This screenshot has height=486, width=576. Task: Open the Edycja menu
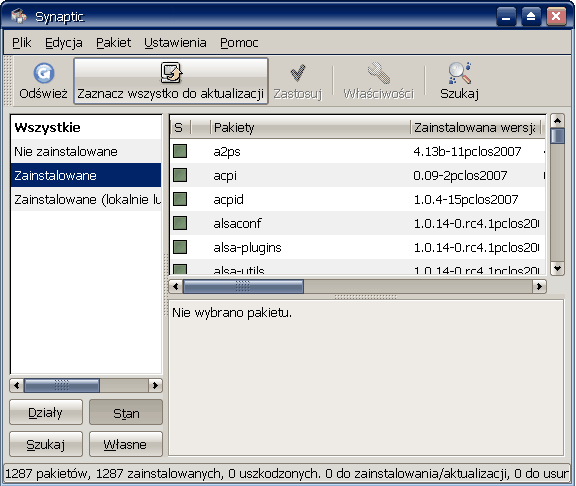point(64,43)
